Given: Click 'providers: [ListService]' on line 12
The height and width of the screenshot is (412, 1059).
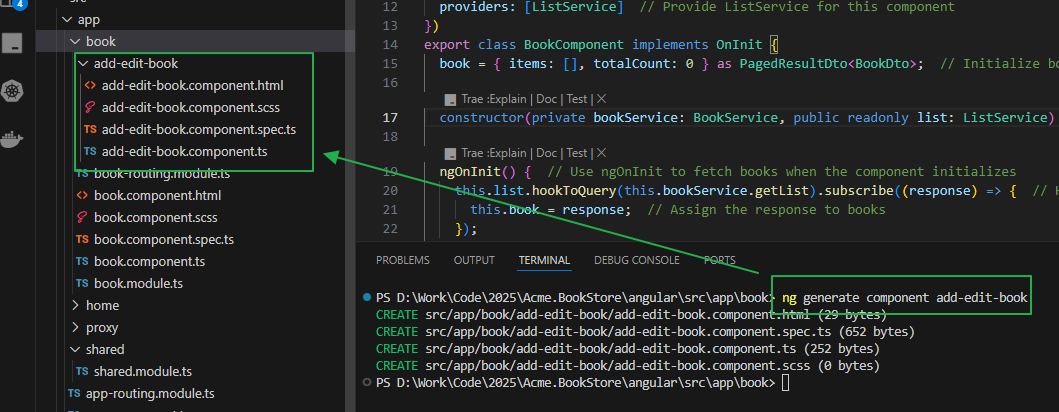Looking at the screenshot, I should tap(531, 7).
